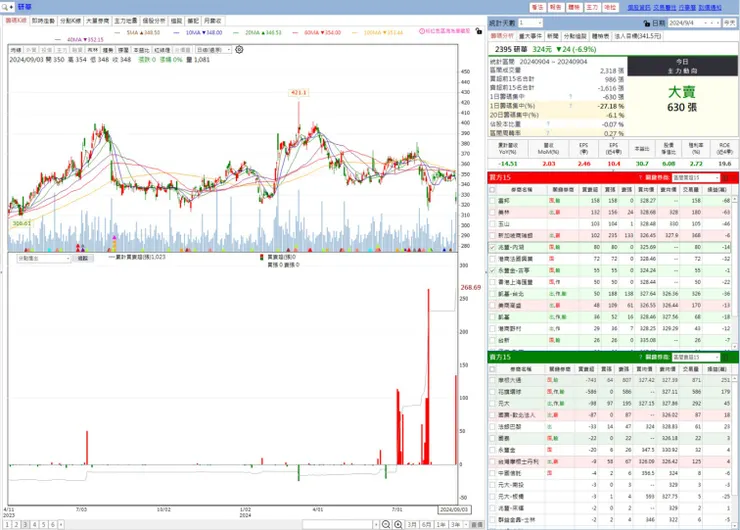Viewport: 740px width, 530px height.
Task: Click the pink clock notice icon above the chart
Action: 422,31
